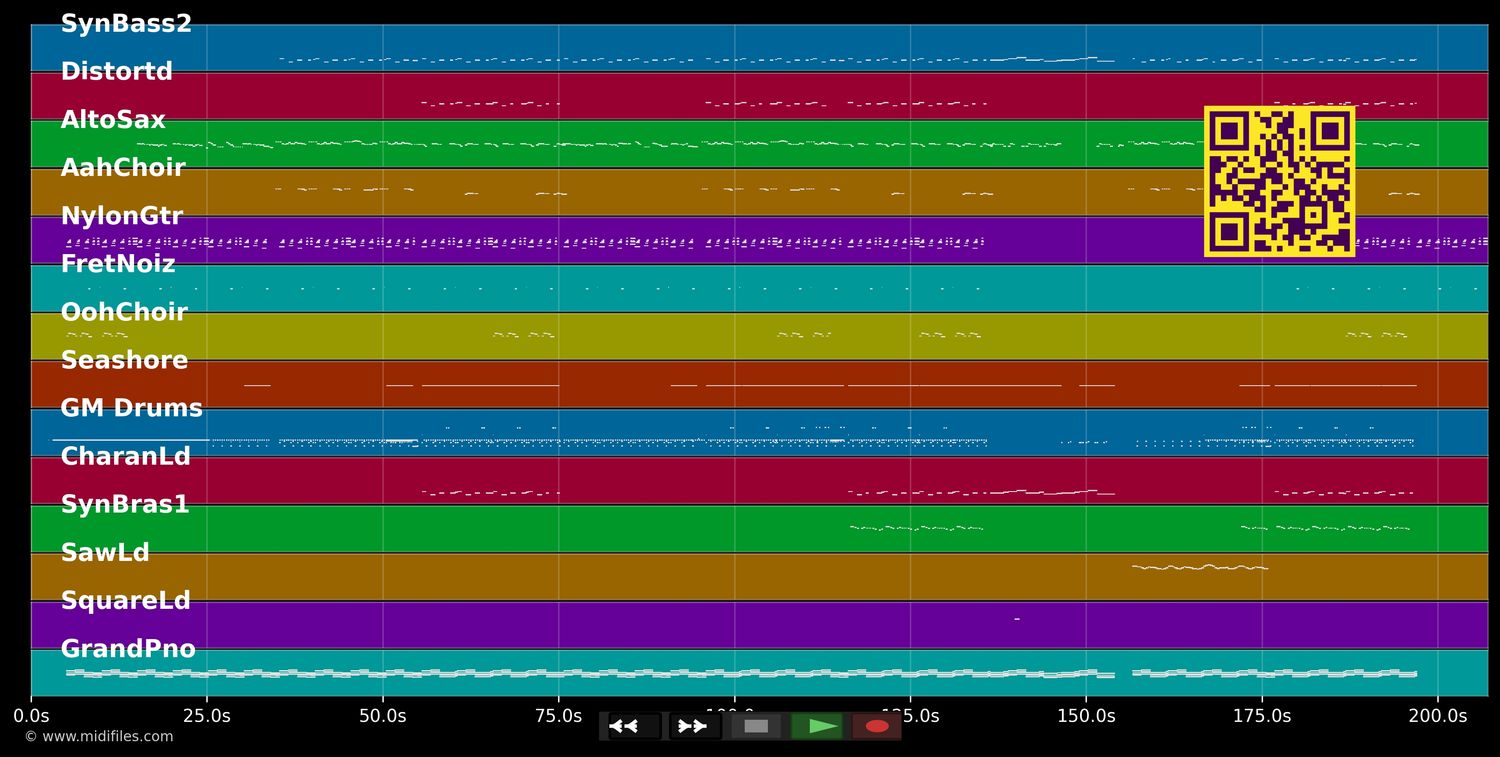Select the AahChoir track label
Screen dimensions: 1500x757
123,168
